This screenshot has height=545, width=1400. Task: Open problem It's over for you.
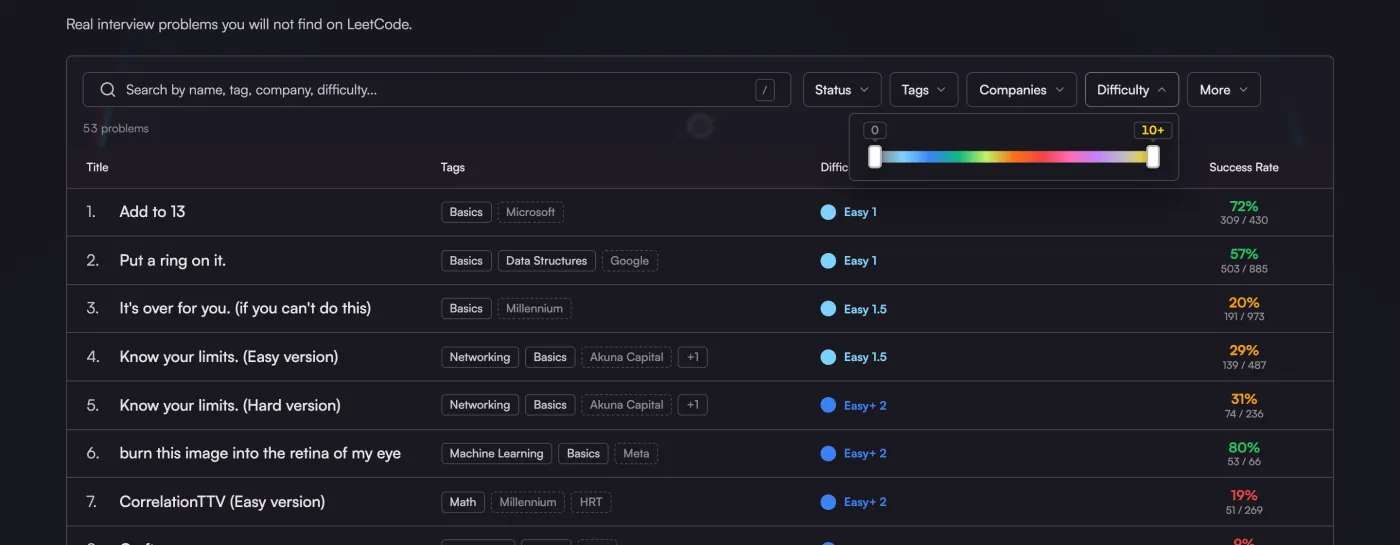click(x=245, y=309)
